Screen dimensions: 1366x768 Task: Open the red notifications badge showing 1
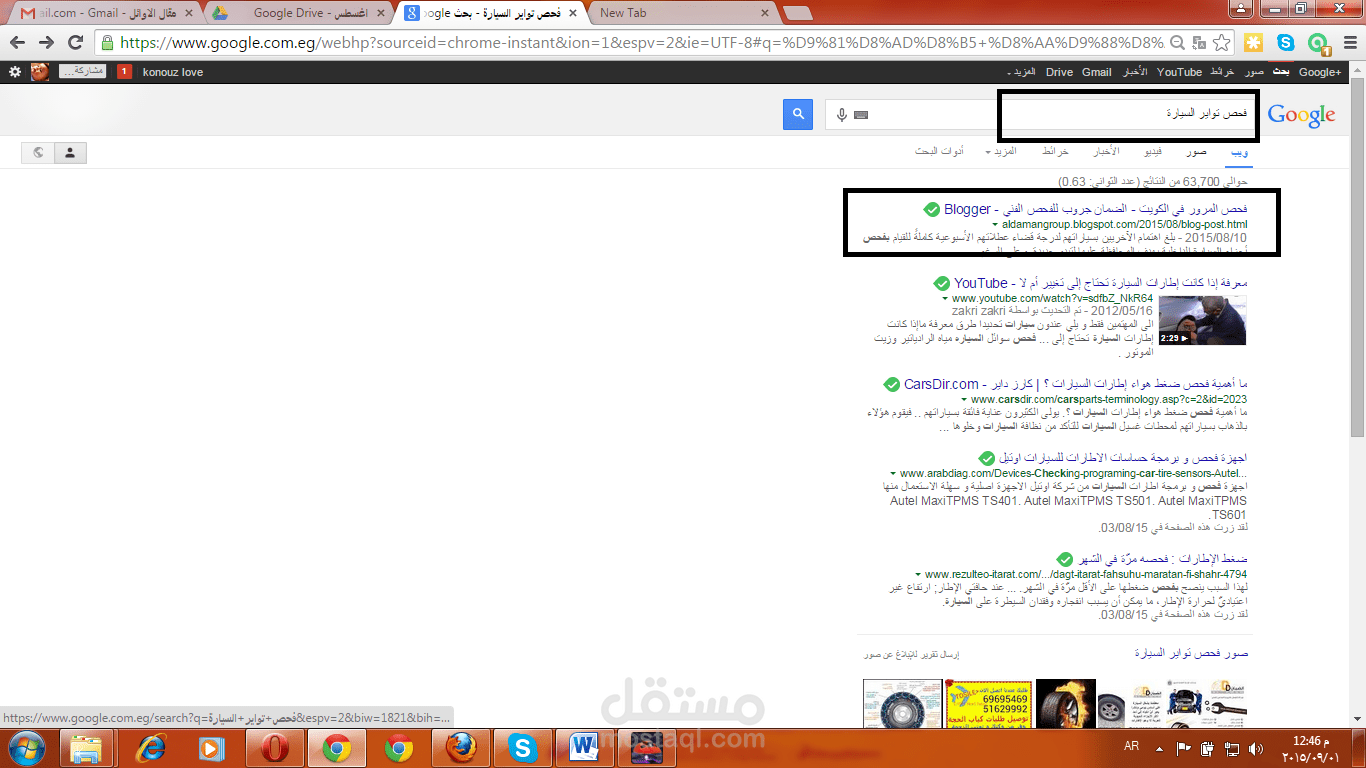coord(124,72)
